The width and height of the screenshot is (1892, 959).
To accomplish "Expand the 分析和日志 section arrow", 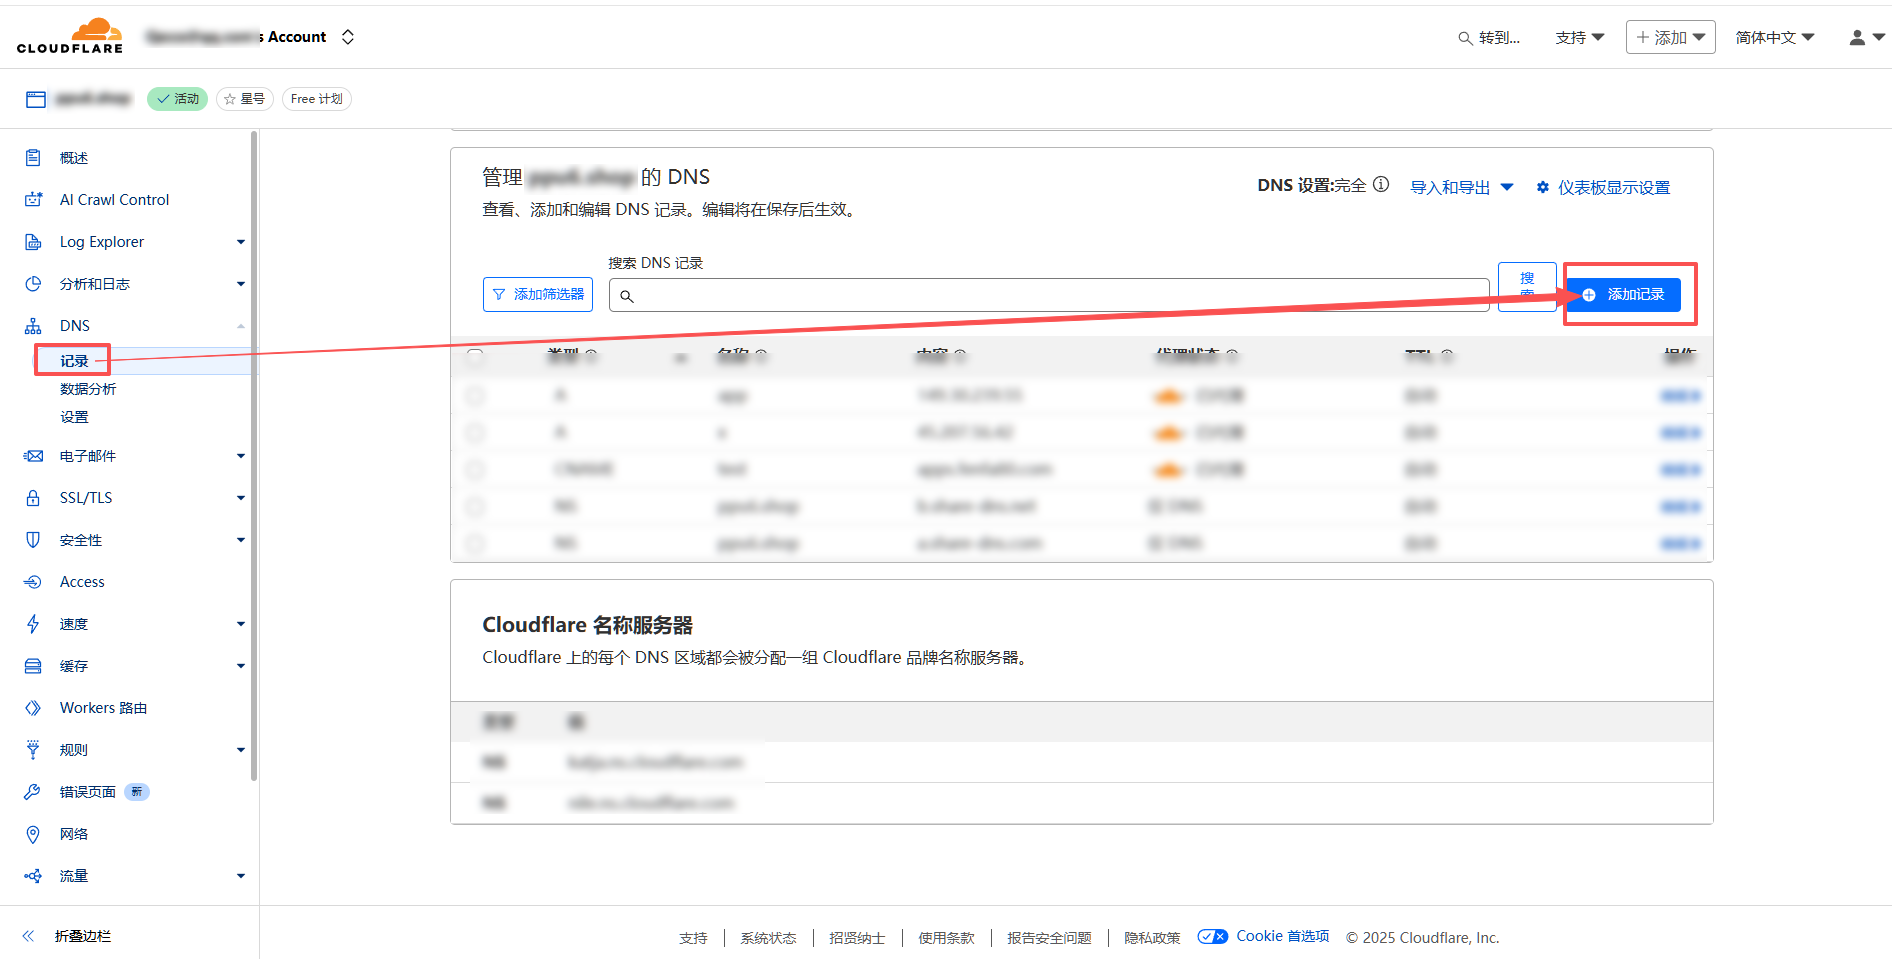I will click(x=241, y=284).
